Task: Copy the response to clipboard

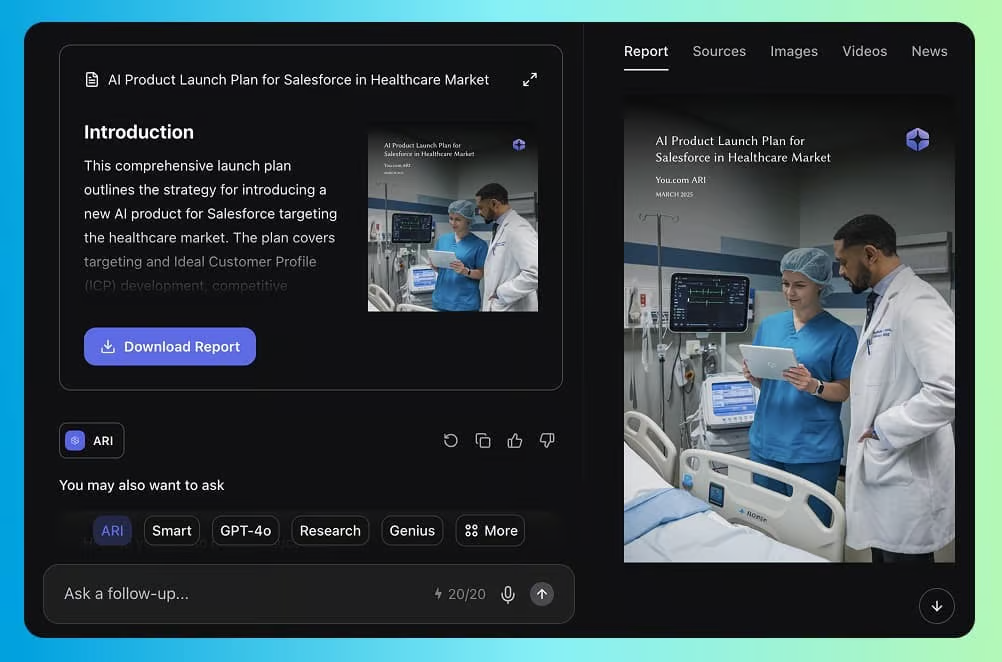Action: pyautogui.click(x=483, y=440)
